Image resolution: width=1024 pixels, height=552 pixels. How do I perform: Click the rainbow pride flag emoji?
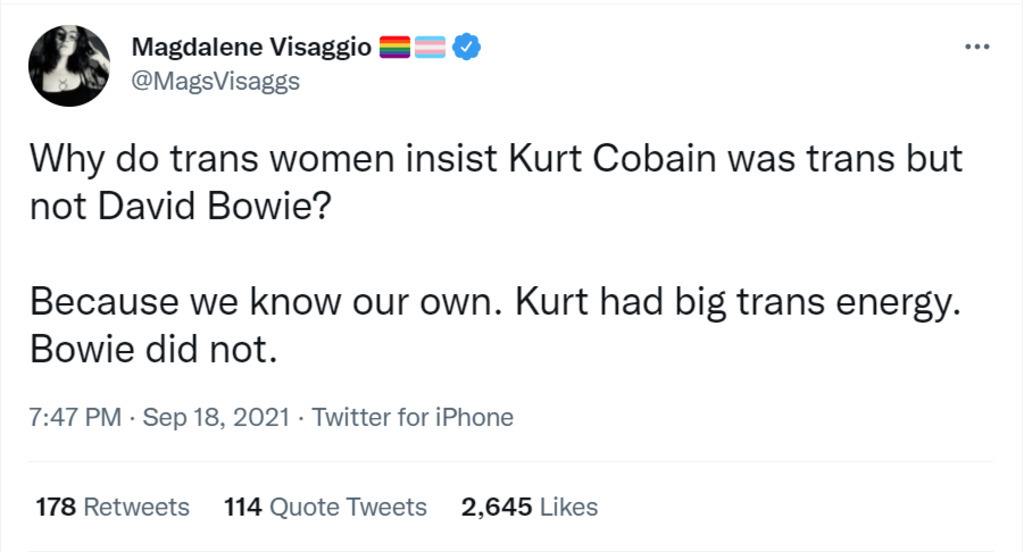point(397,47)
